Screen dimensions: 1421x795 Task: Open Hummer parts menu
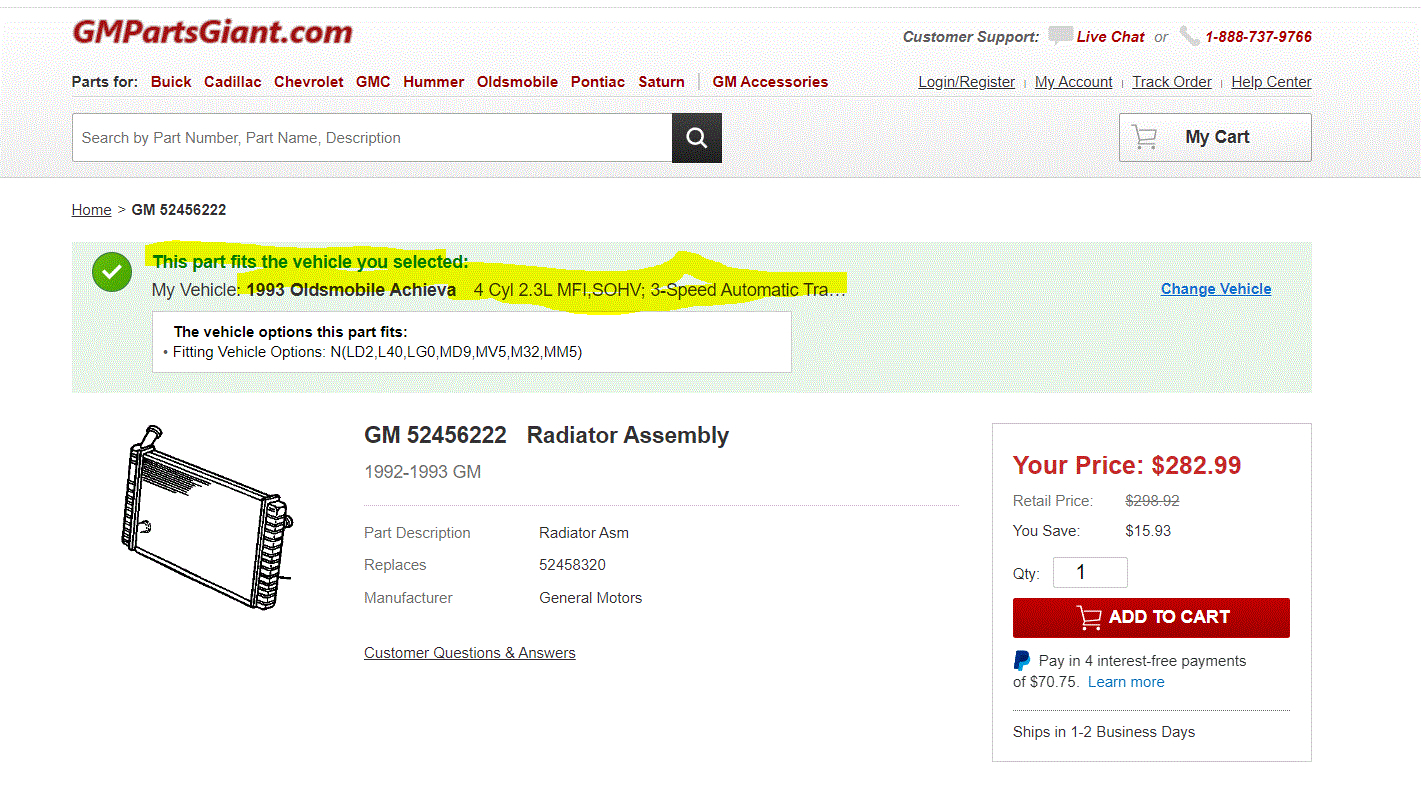click(434, 82)
